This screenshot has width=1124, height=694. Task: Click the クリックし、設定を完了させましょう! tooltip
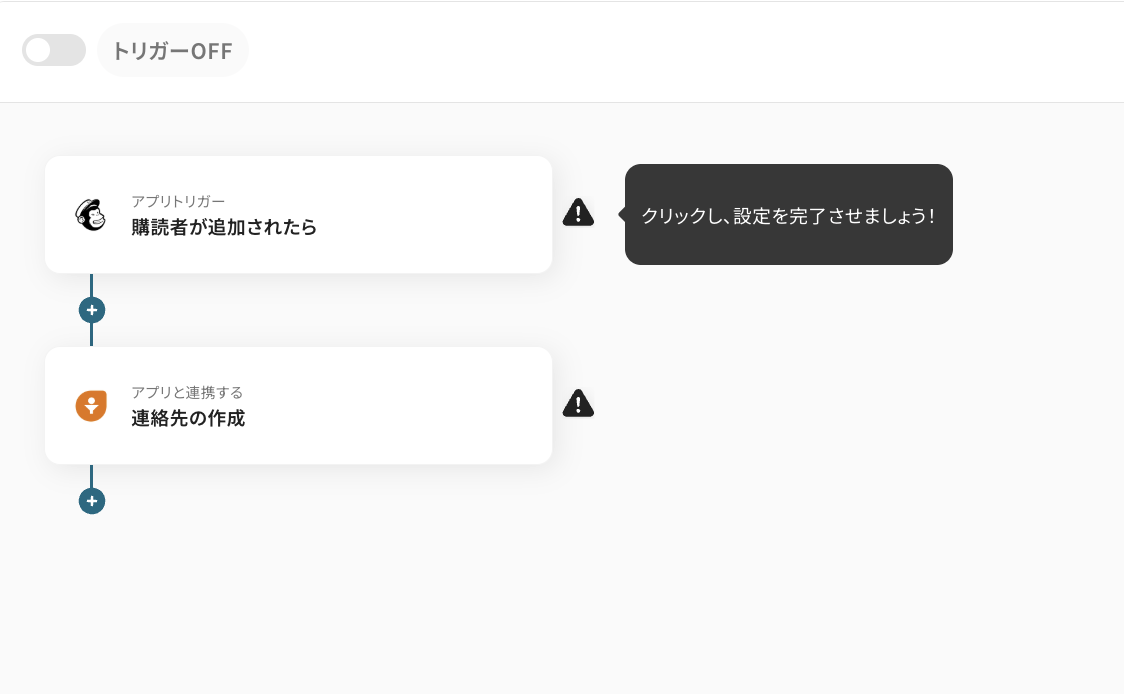[x=788, y=215]
